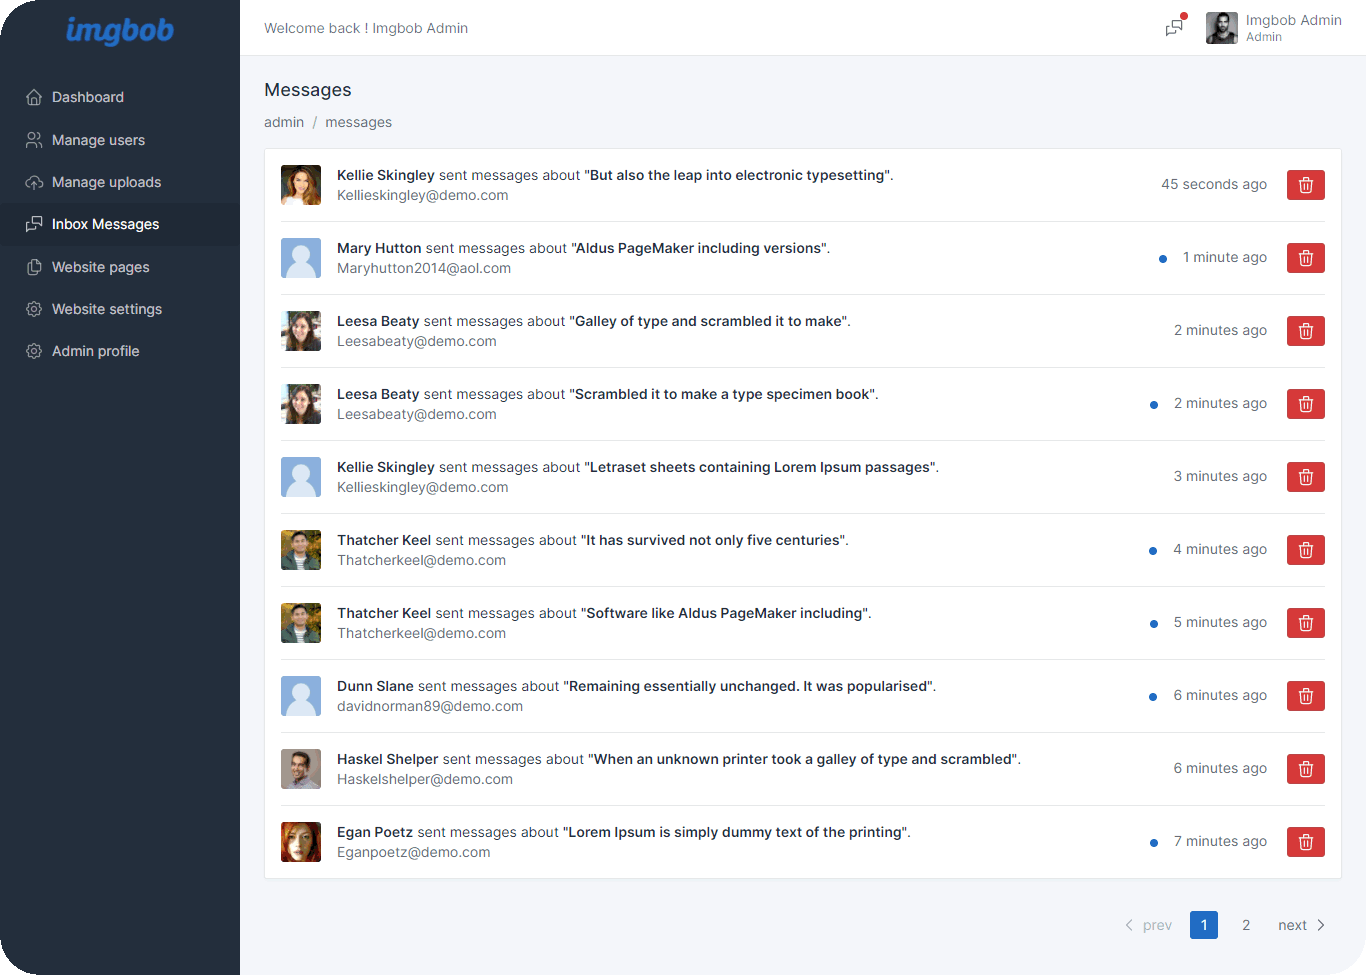1366x975 pixels.
Task: Click Haskel Shelper's avatar photo
Action: tap(301, 769)
